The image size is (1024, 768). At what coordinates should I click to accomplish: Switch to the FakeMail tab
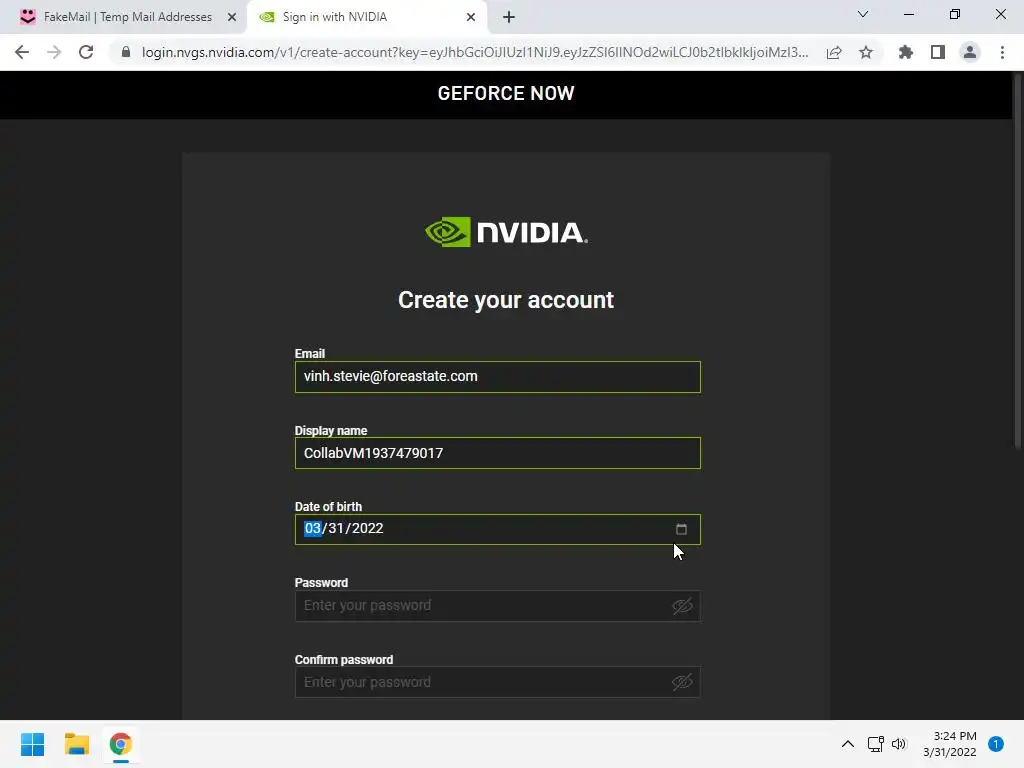(x=127, y=17)
